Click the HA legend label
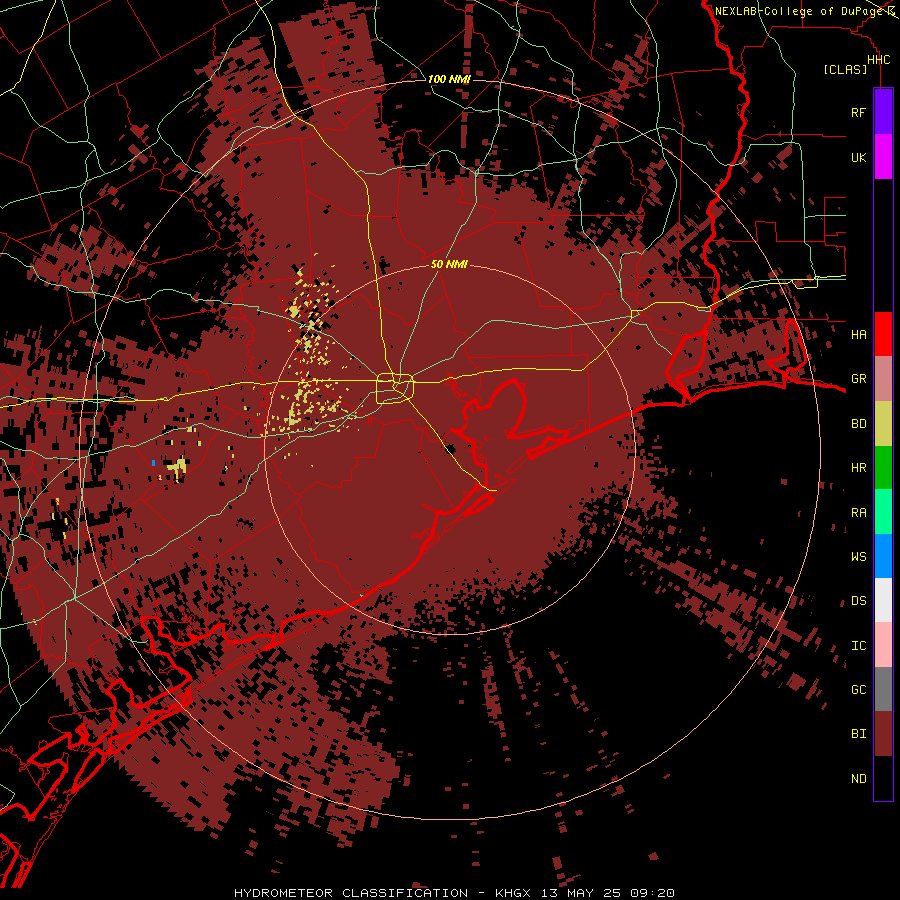 pos(858,335)
